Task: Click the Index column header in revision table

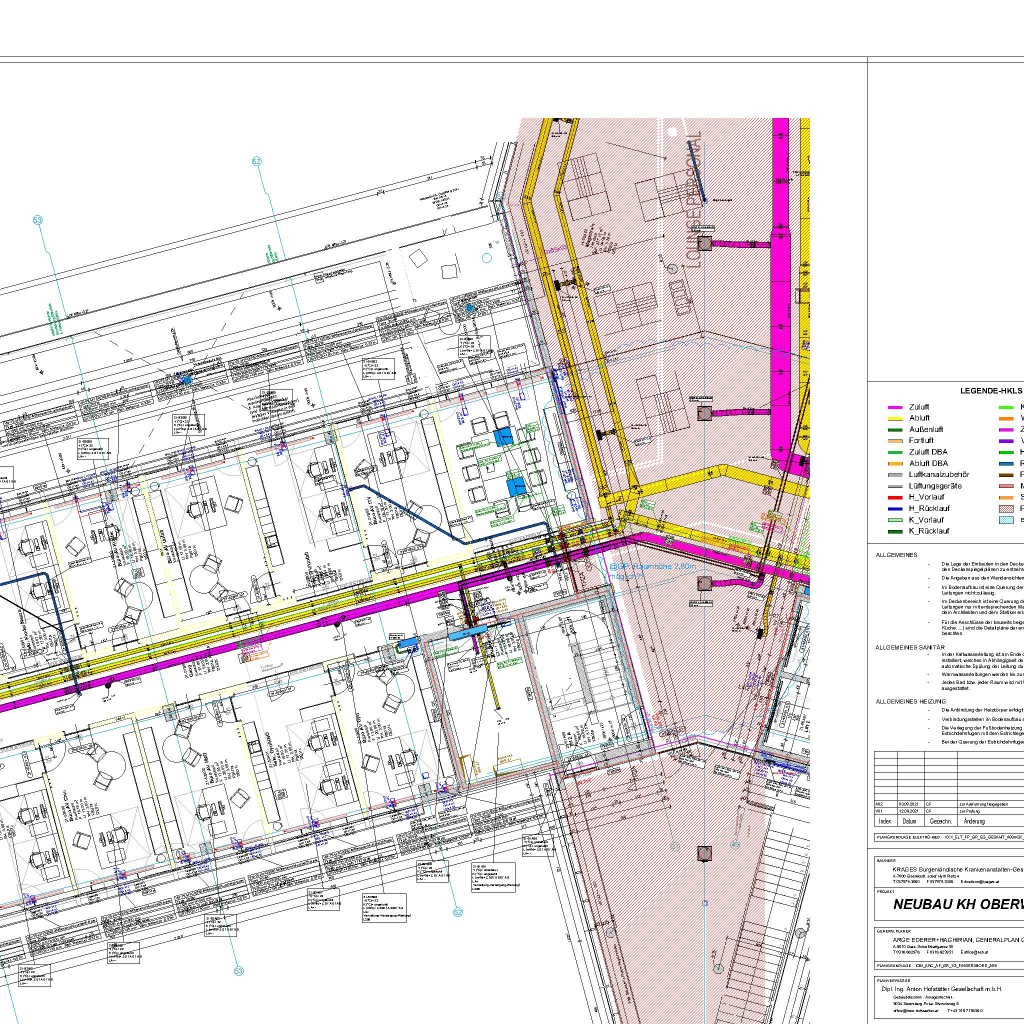Action: pos(885,819)
